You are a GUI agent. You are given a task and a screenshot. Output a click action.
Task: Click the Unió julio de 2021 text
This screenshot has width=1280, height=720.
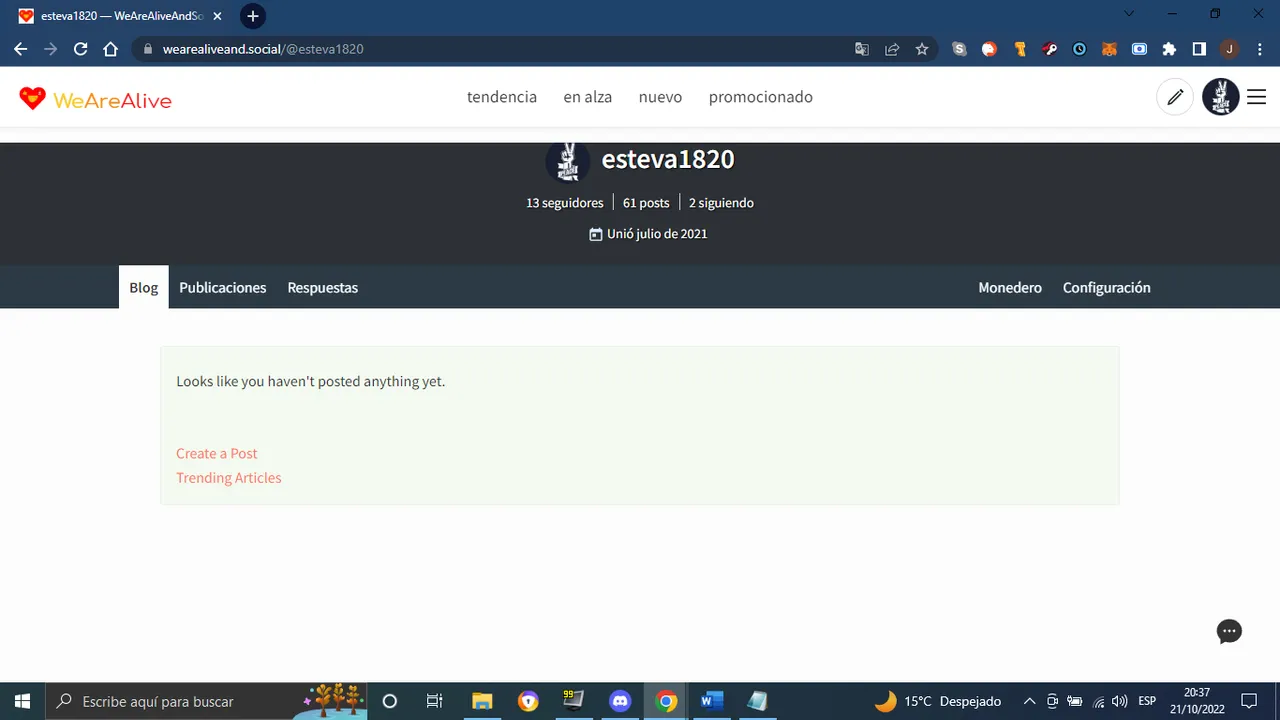point(657,234)
